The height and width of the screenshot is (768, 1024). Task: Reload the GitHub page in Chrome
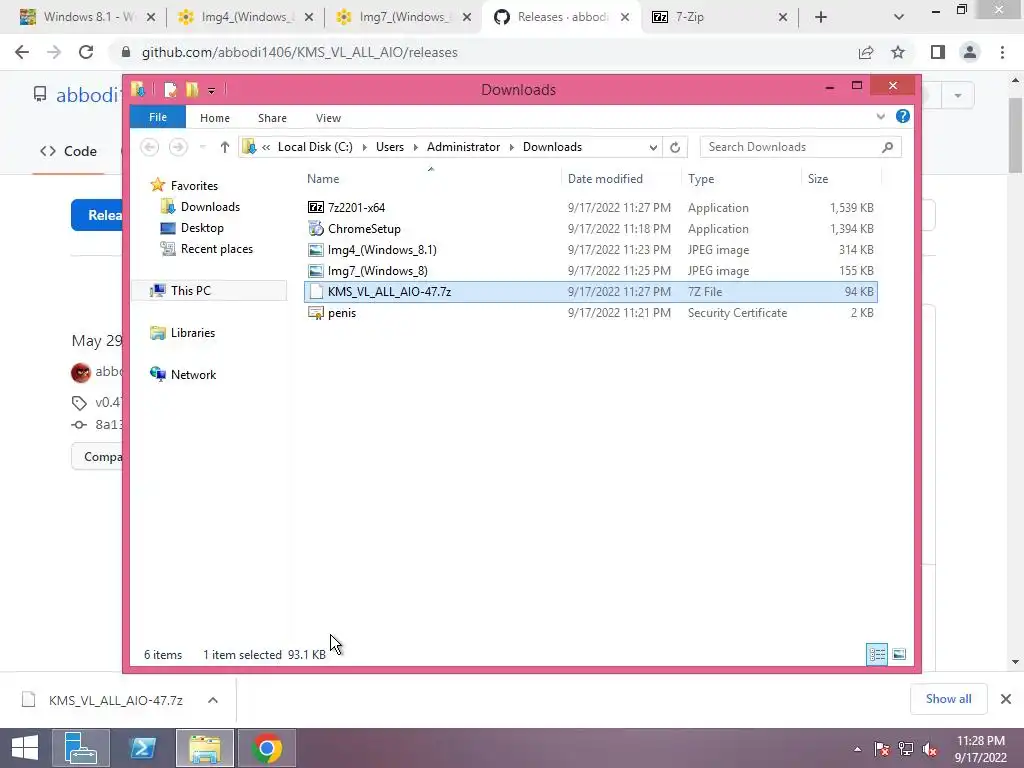click(86, 52)
